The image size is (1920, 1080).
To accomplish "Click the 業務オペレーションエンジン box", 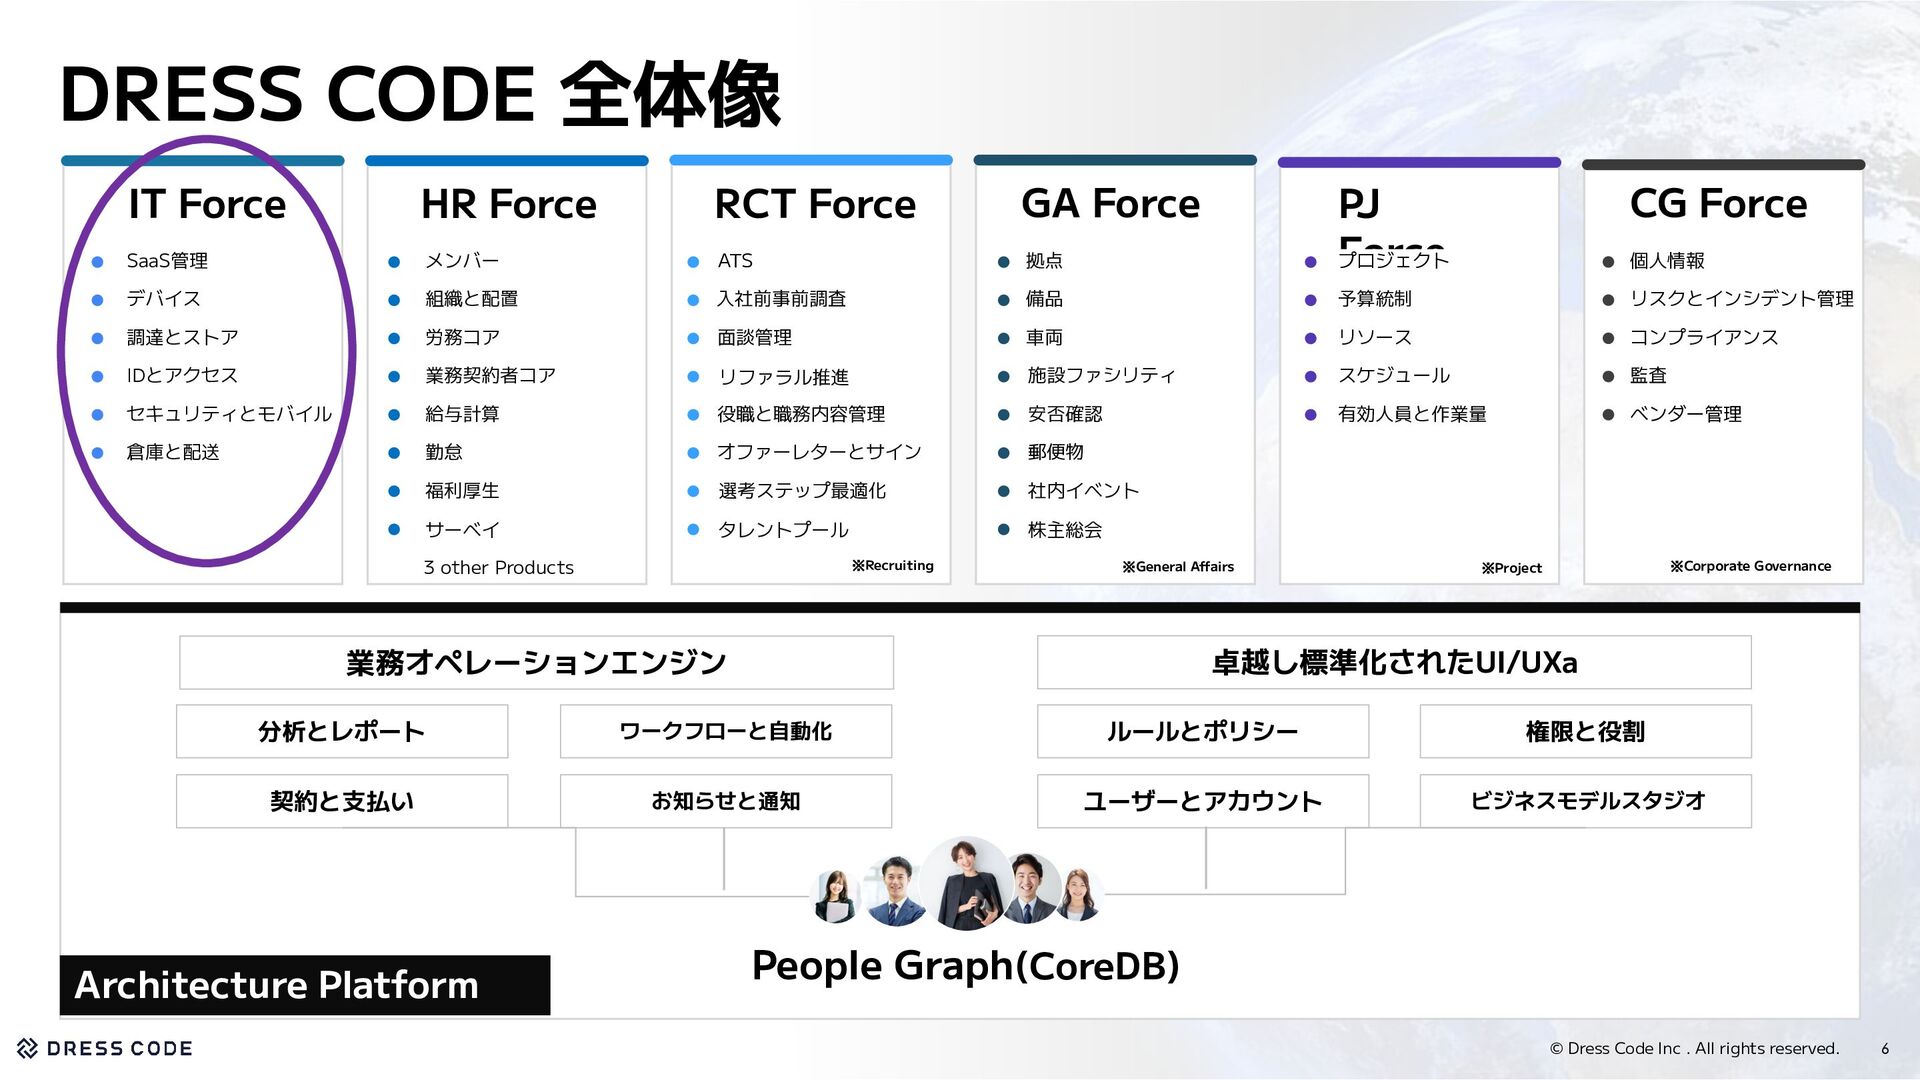I will [x=536, y=662].
